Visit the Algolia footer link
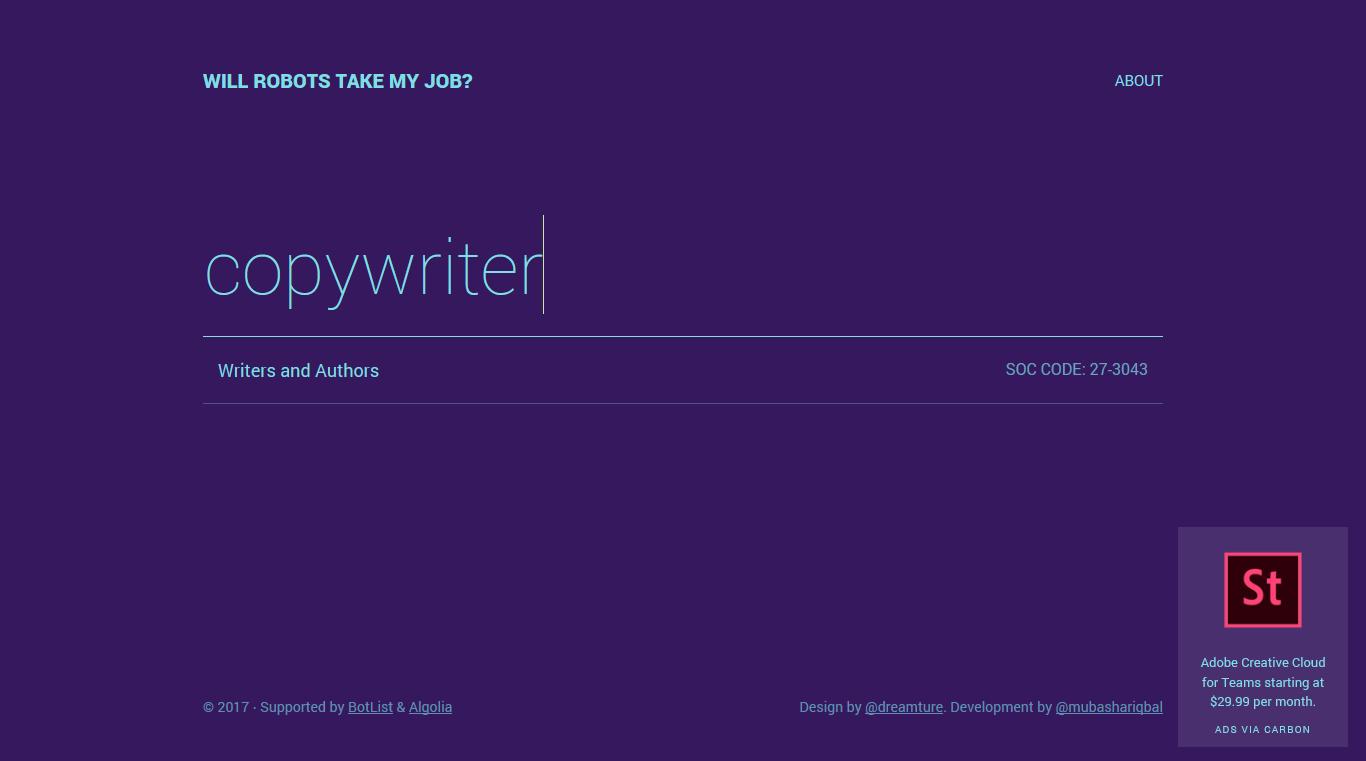The image size is (1366, 761). coord(430,707)
